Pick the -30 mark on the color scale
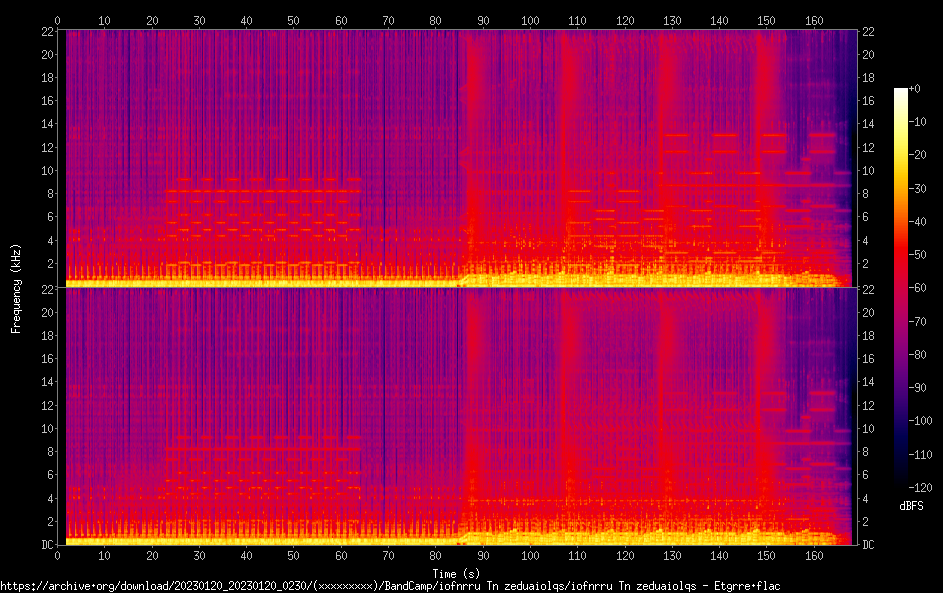This screenshot has width=943, height=593. 915,189
